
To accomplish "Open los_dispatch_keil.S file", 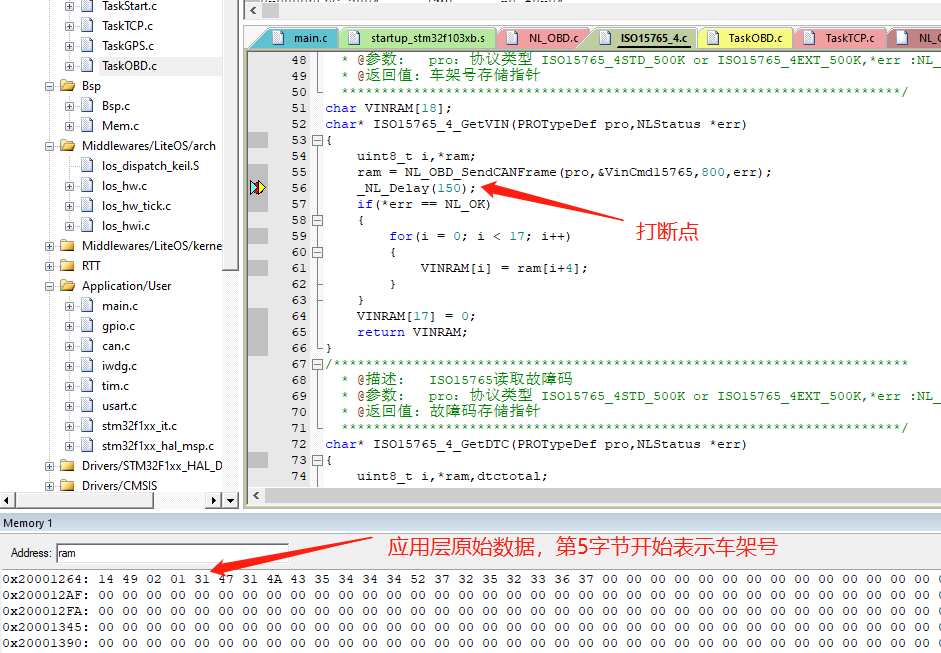I will [151, 166].
